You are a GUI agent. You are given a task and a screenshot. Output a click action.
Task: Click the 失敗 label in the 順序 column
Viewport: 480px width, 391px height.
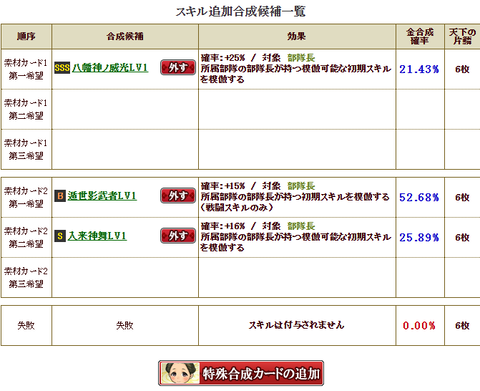26,325
